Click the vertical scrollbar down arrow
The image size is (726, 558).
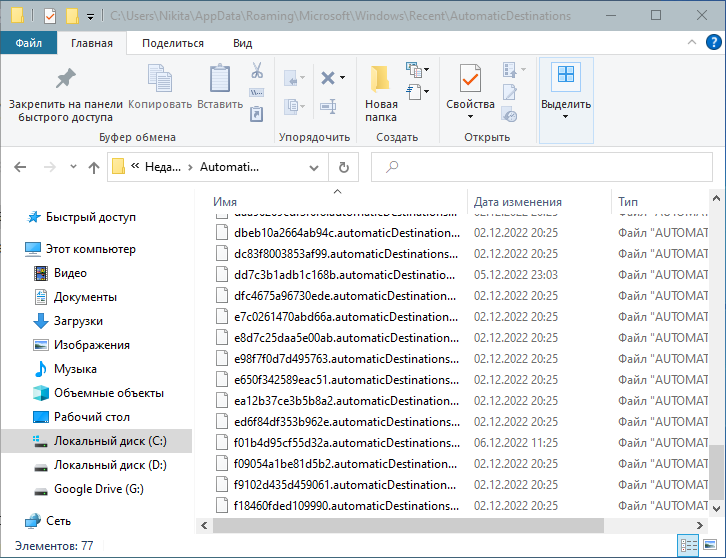(x=716, y=509)
